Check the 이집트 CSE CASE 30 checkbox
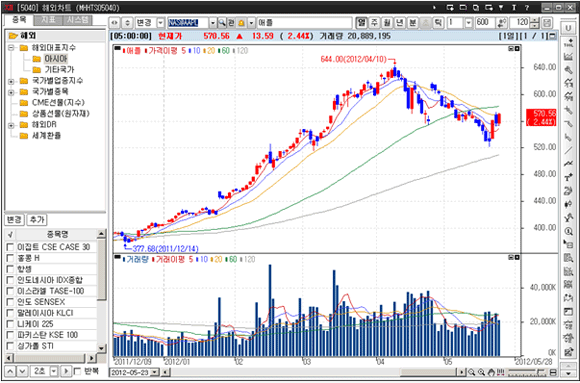Screen dimensions: 580x383 [10, 247]
